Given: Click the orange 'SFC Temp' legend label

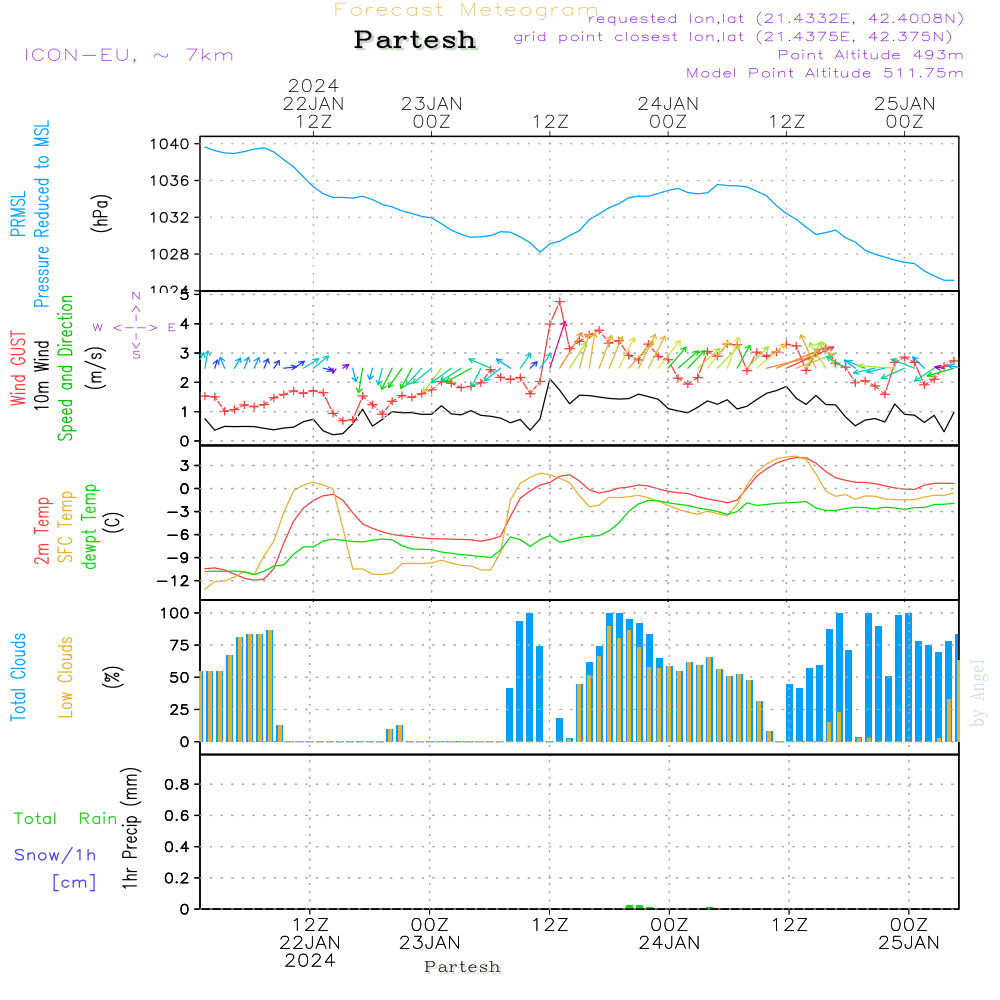Looking at the screenshot, I should coord(65,527).
